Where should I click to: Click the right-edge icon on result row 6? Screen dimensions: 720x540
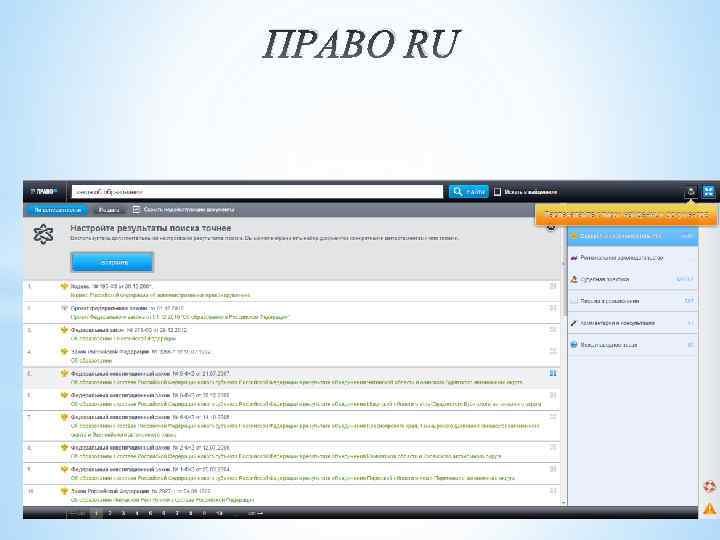pos(553,395)
